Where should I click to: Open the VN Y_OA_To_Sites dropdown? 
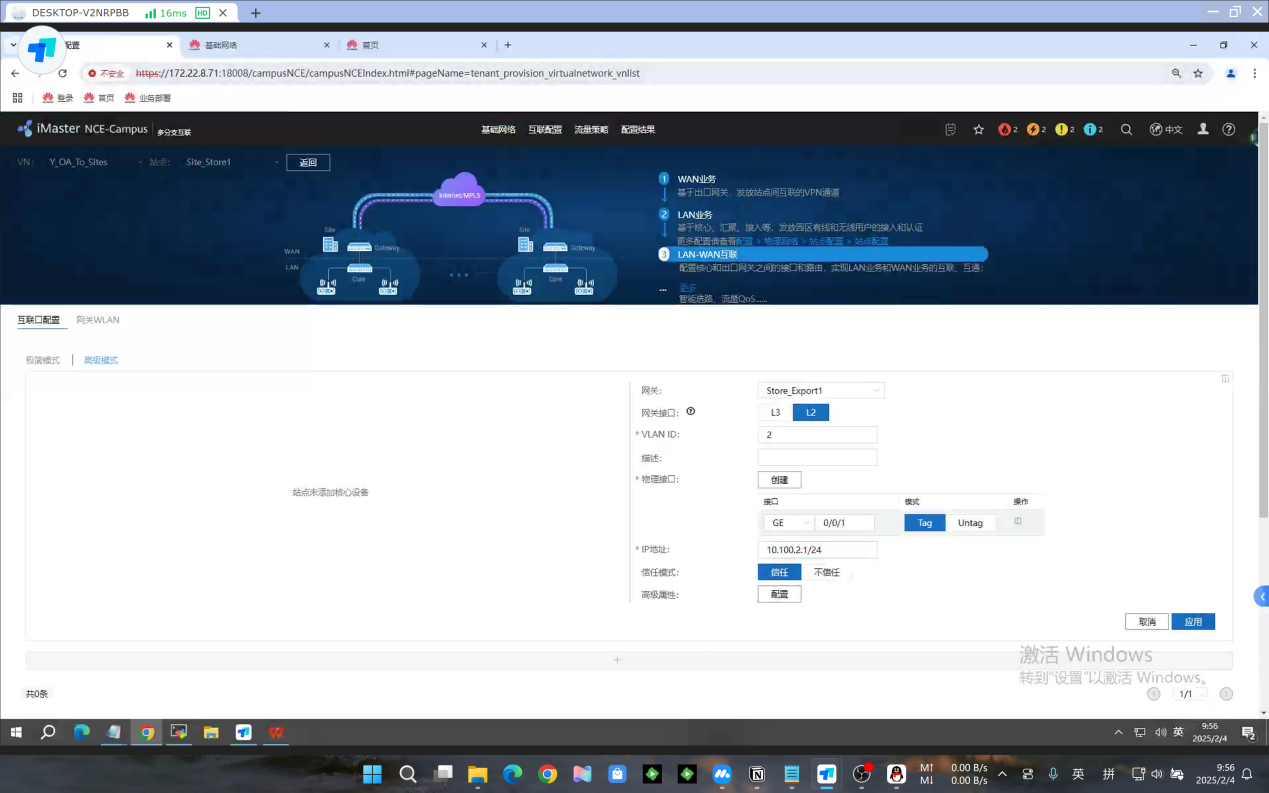[93, 162]
